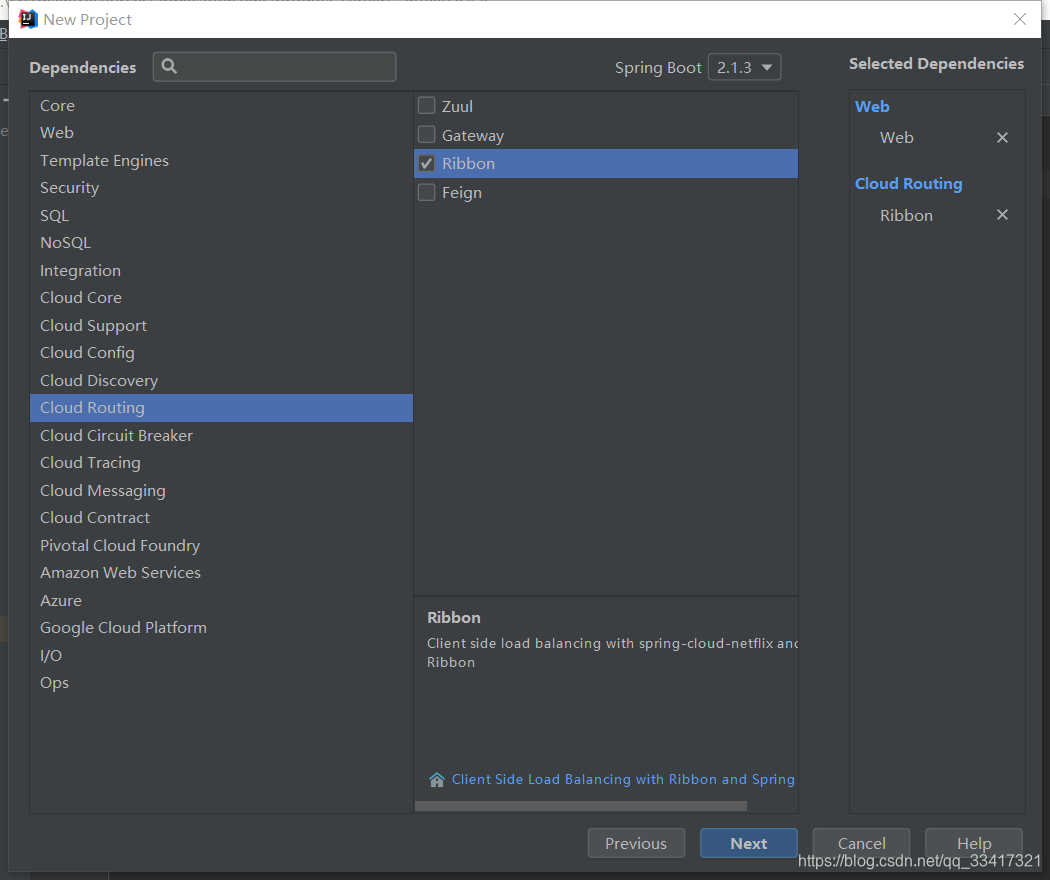
Task: Select the Cloud Circuit Breaker category
Action: click(221, 435)
